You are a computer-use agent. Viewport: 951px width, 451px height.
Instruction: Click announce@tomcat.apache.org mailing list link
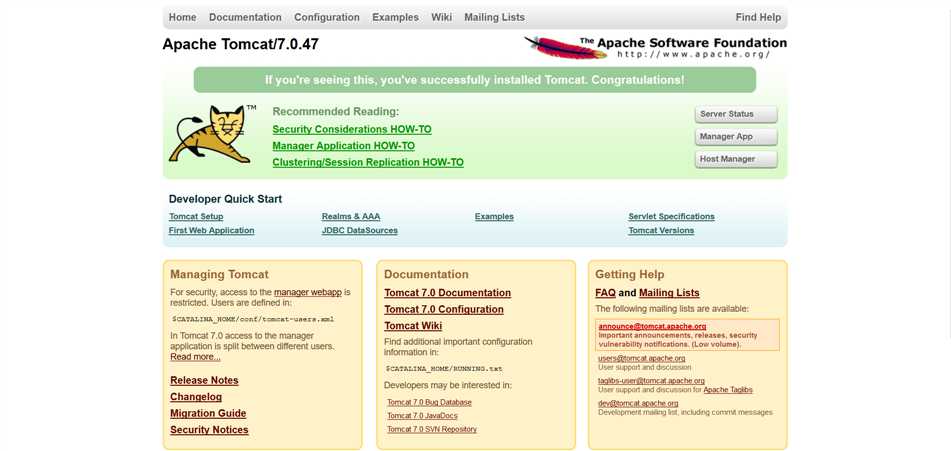click(x=652, y=326)
